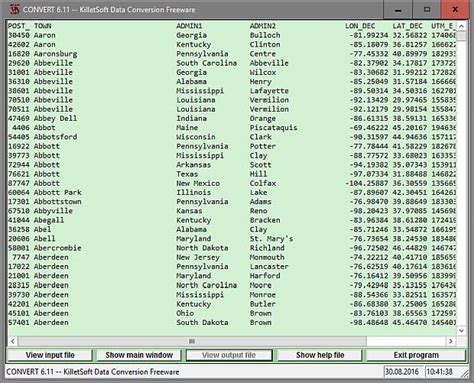474x383 pixels.
Task: Open the main window with Show main window
Action: pyautogui.click(x=139, y=355)
